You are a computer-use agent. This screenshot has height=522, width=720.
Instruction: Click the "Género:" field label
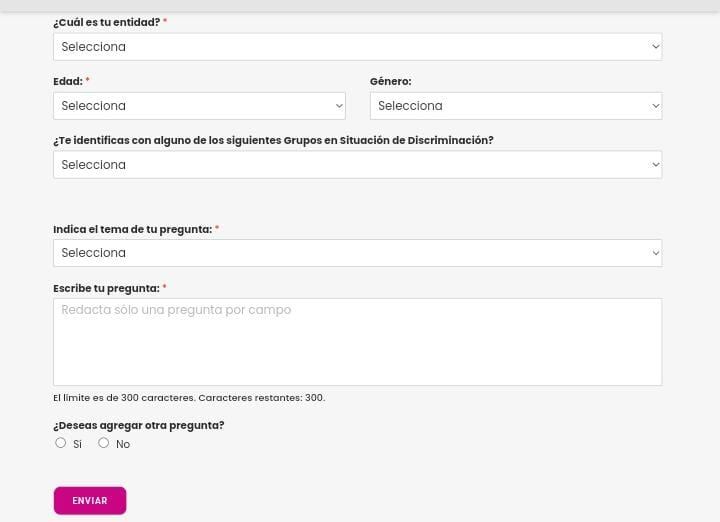pyautogui.click(x=390, y=82)
